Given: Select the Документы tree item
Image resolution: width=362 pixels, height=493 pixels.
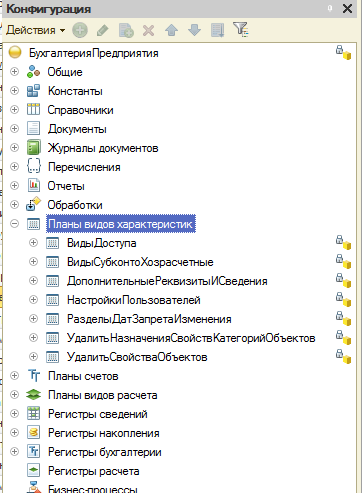Looking at the screenshot, I should click(x=77, y=129).
